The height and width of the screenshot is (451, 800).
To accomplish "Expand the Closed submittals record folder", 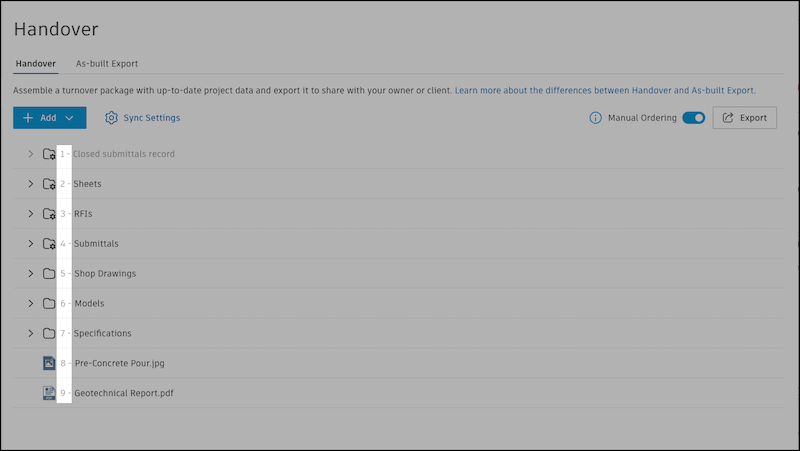I will click(30, 154).
